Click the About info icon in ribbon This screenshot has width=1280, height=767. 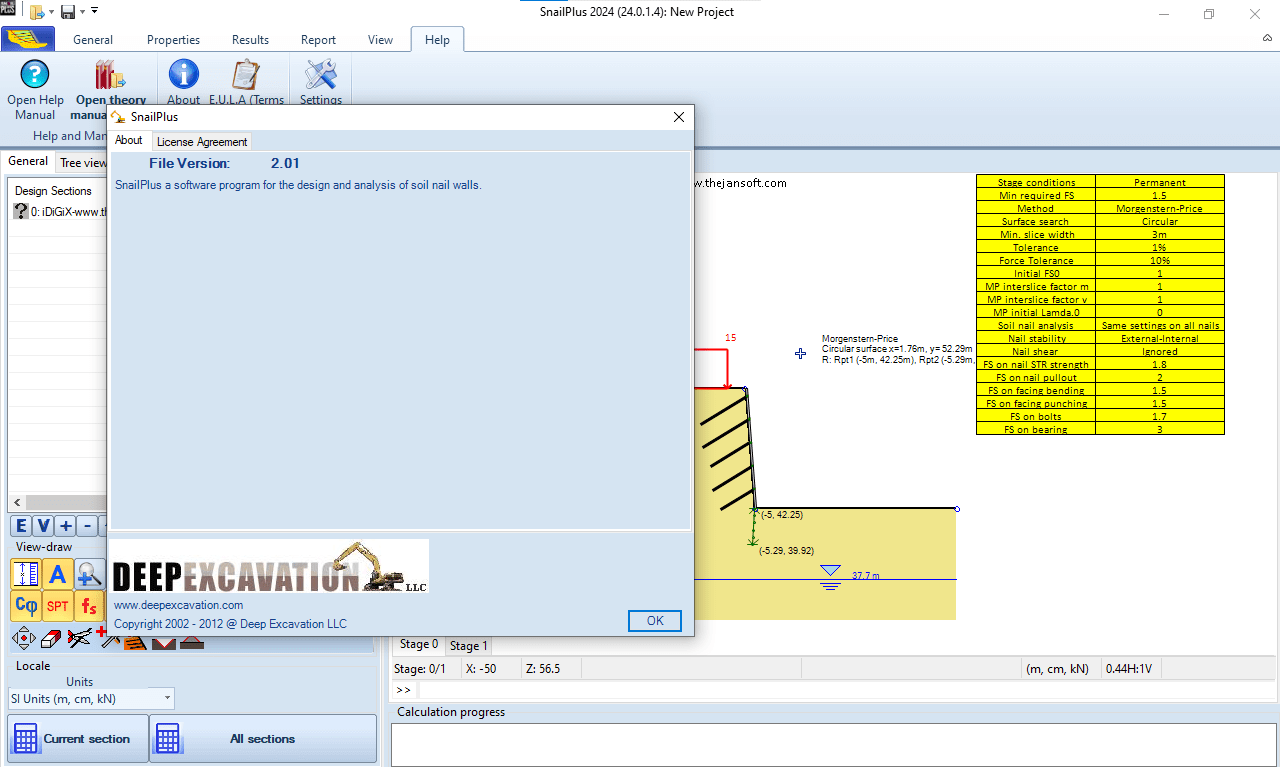click(183, 75)
